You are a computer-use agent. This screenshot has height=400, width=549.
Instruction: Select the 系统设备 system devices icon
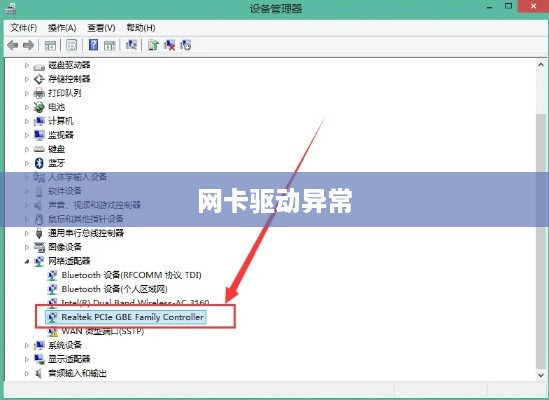point(39,345)
